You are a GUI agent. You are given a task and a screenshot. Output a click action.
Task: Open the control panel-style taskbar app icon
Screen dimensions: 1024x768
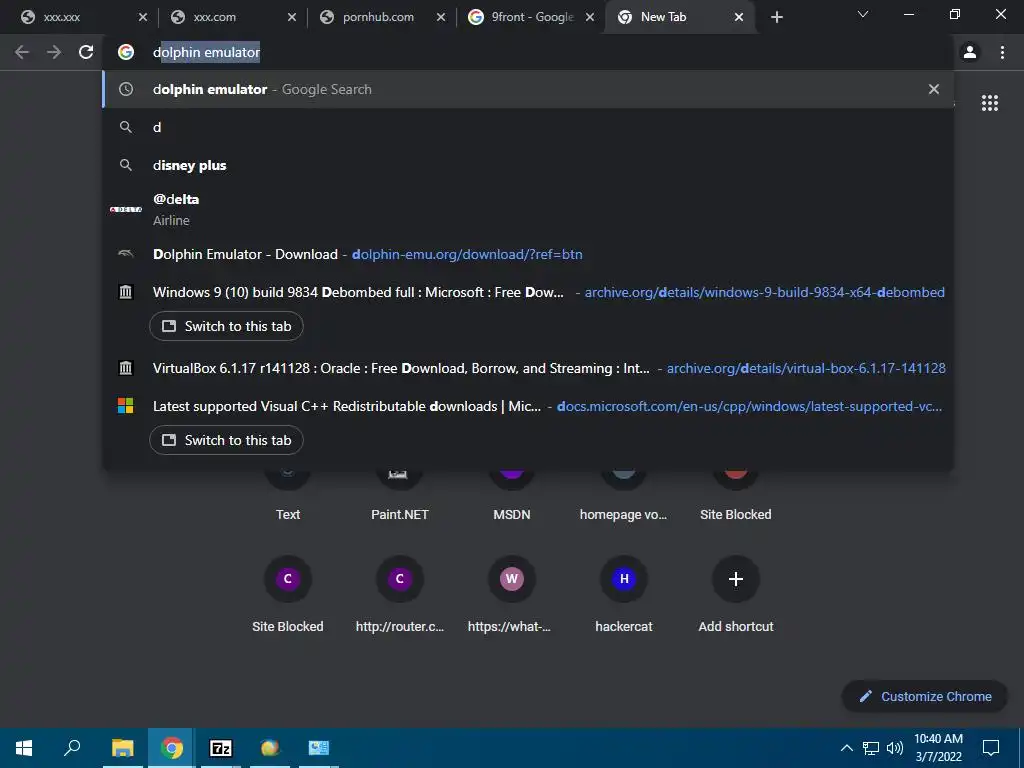point(319,748)
